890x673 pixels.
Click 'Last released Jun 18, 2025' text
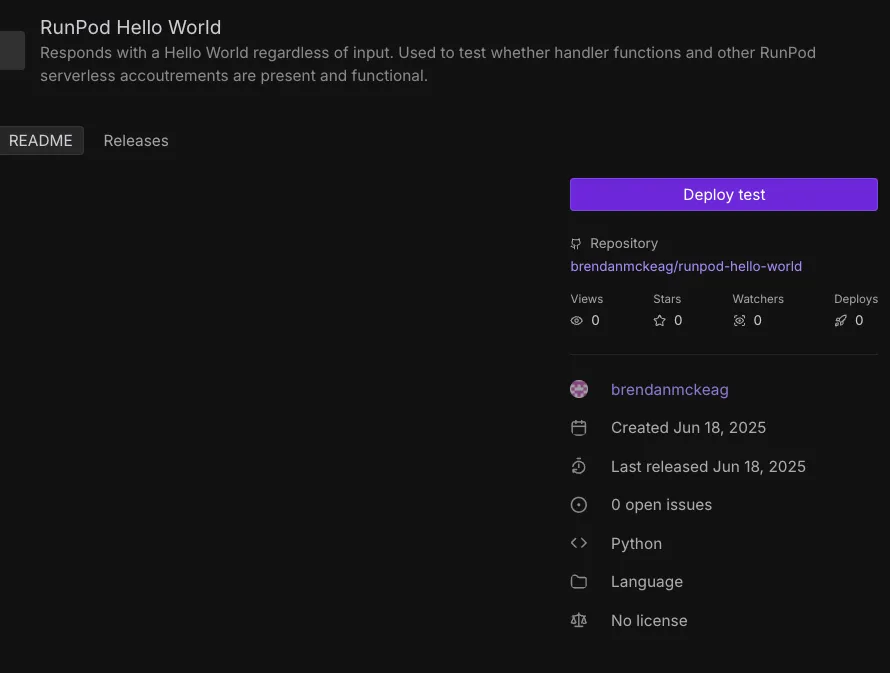(x=708, y=466)
